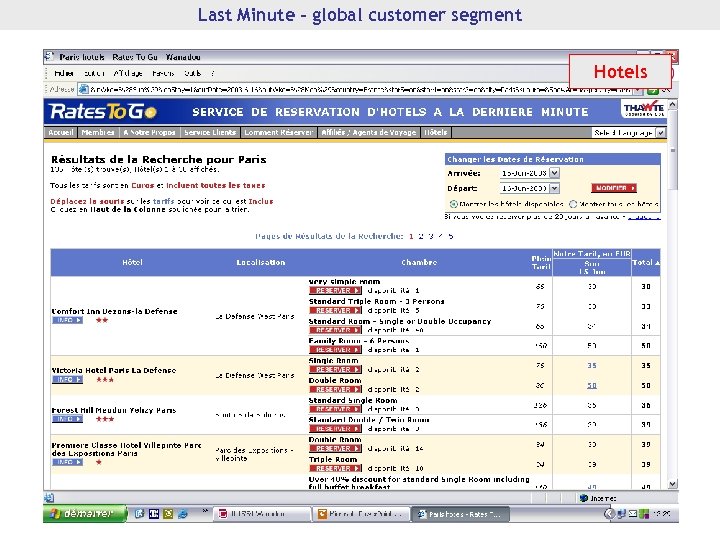The height and width of the screenshot is (540, 720).
Task: Open the Service Clients tab
Action: 210,132
